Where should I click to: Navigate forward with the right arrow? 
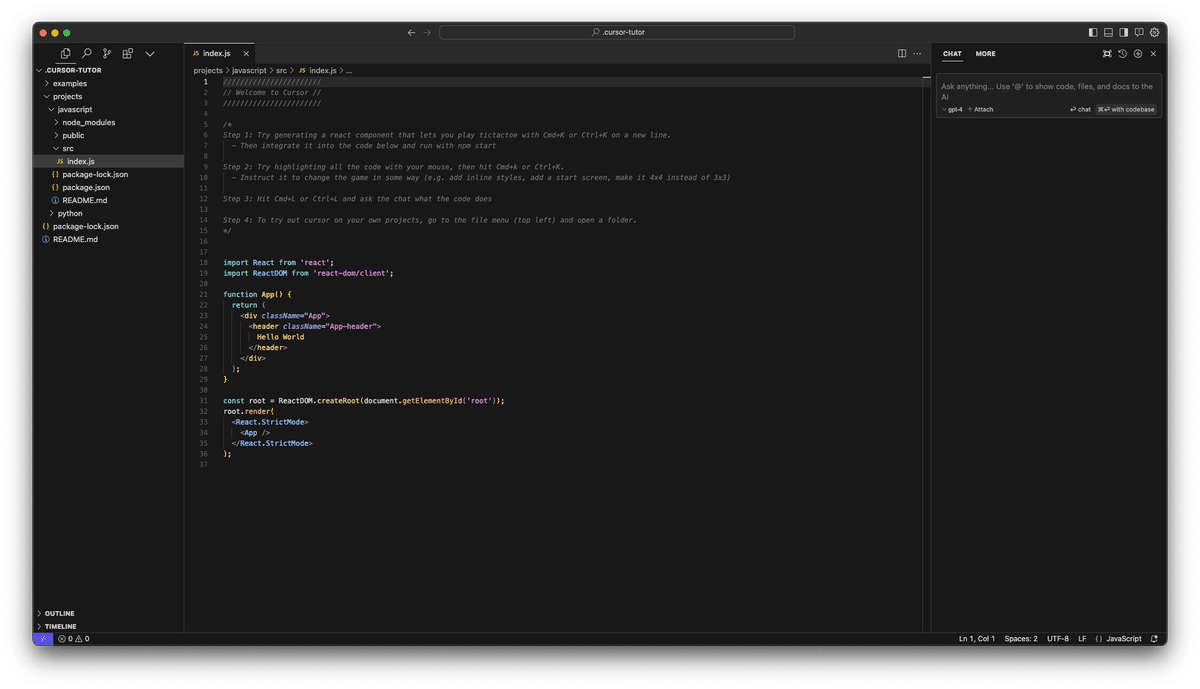point(427,32)
